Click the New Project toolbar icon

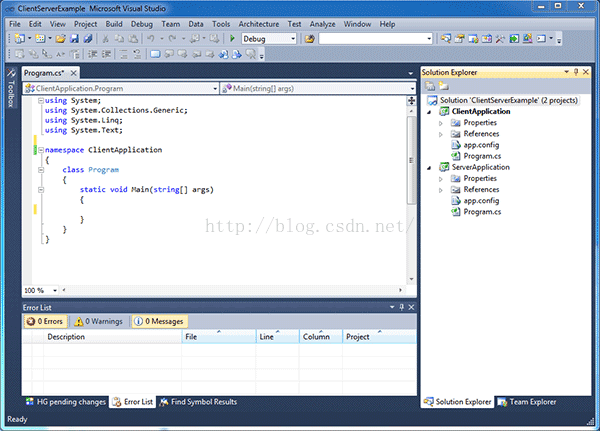19,39
